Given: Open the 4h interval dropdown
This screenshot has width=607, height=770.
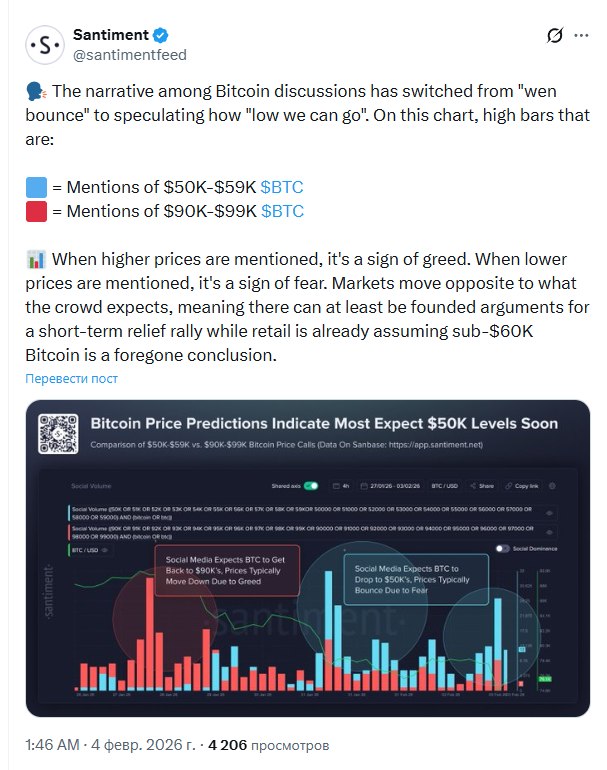Looking at the screenshot, I should pyautogui.click(x=342, y=486).
